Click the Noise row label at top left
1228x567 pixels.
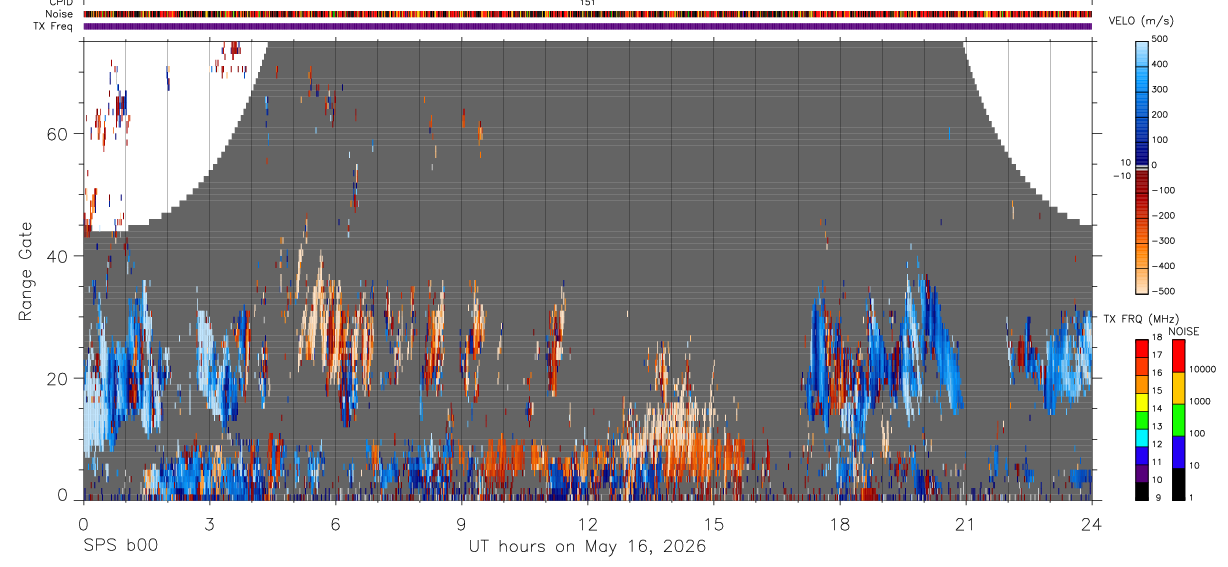point(59,14)
